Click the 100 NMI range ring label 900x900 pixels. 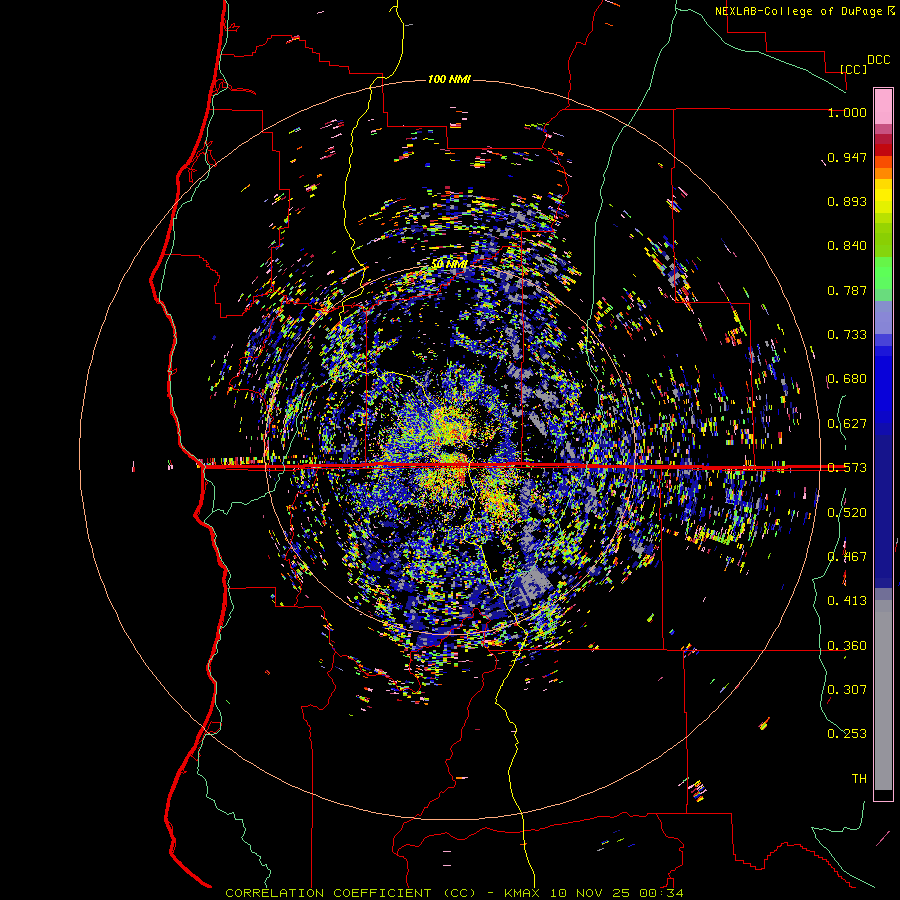click(449, 79)
